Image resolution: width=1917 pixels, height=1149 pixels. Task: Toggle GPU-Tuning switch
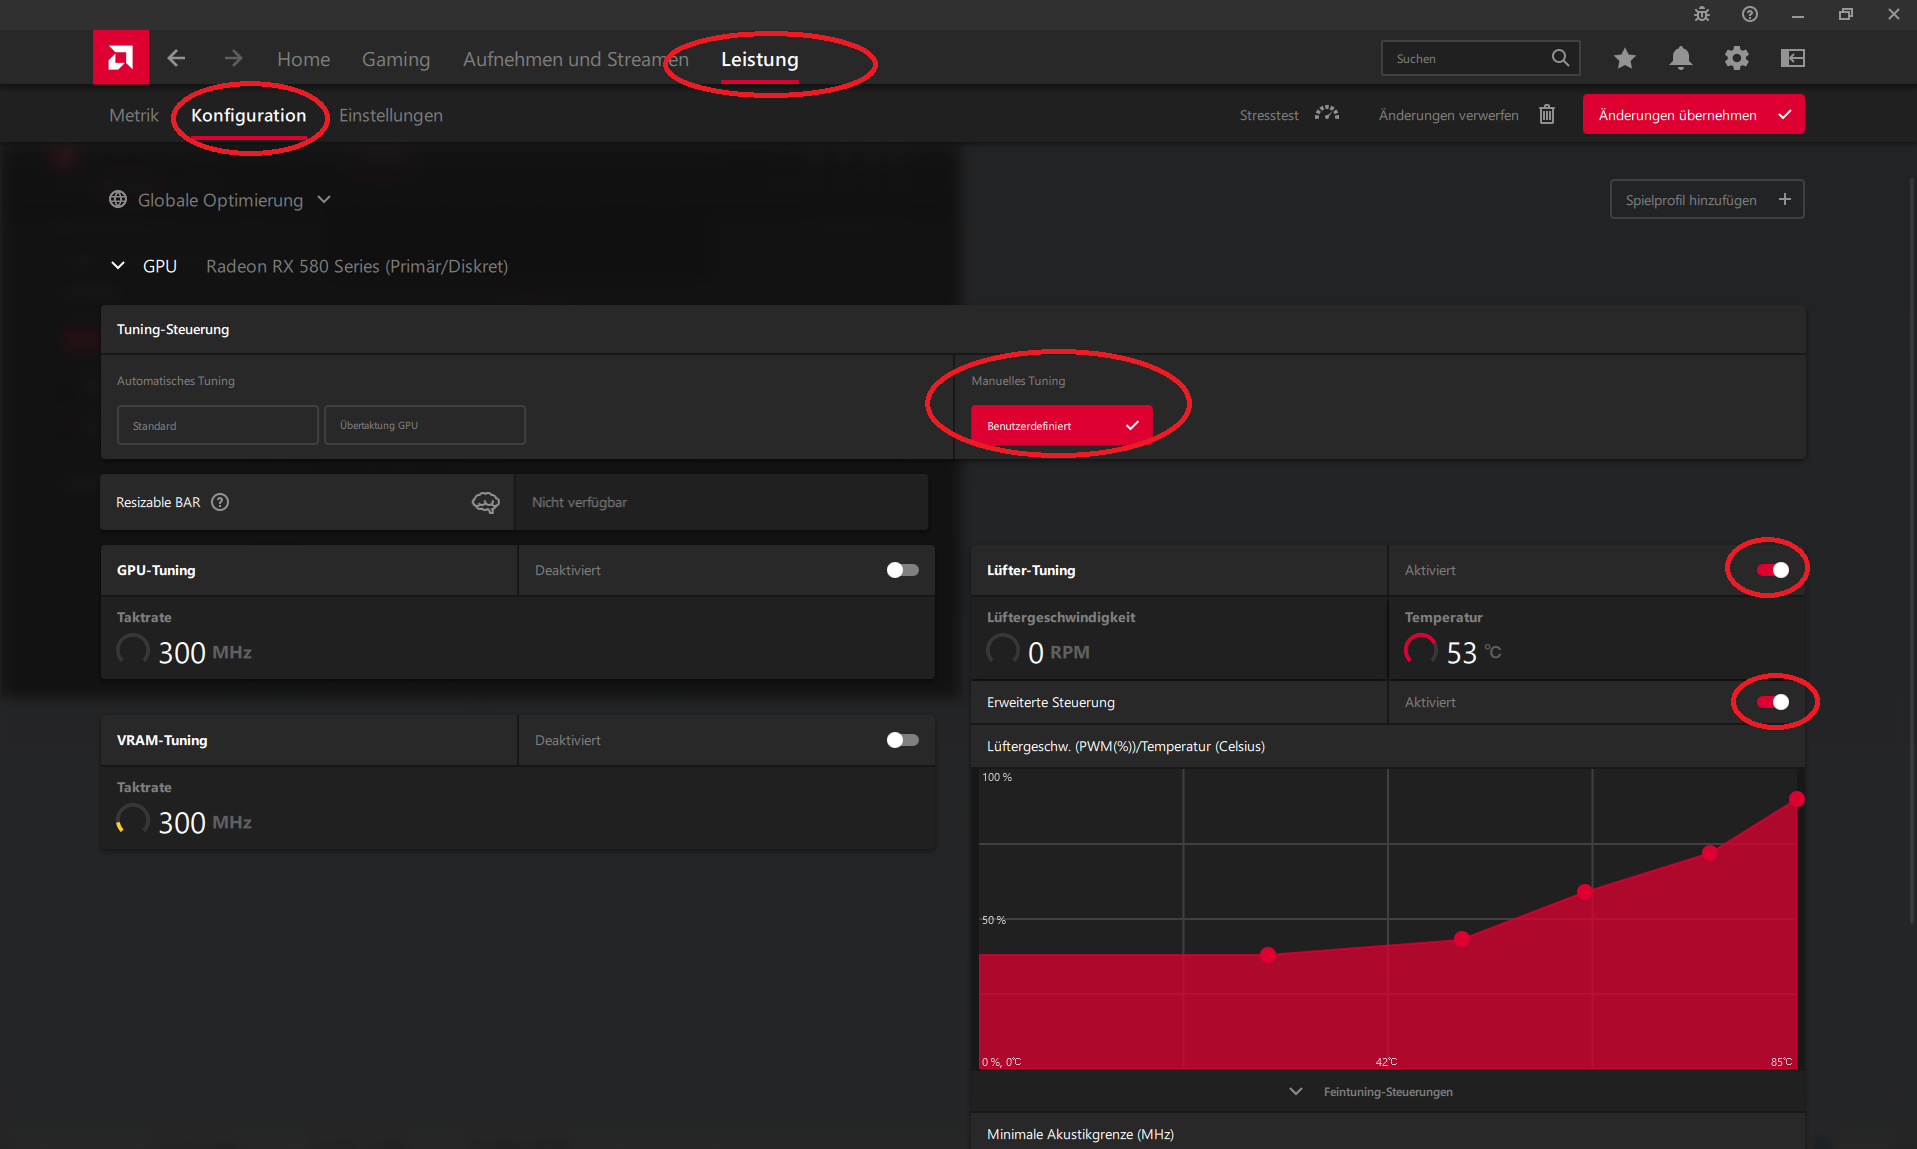click(x=902, y=570)
